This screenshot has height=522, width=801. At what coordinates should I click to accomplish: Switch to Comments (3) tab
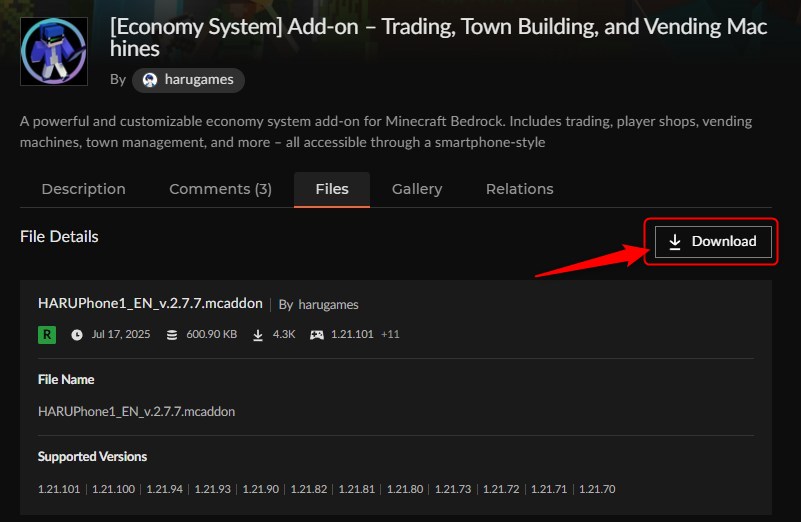click(x=220, y=189)
